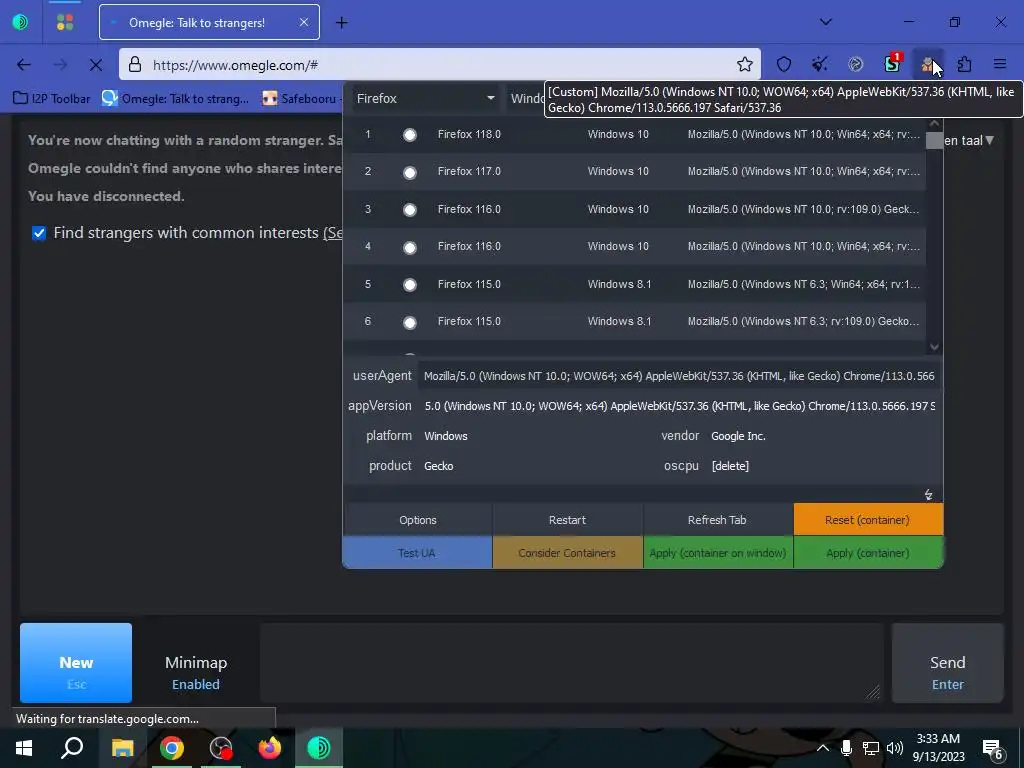Open the extensions puzzle piece menu
Image resolution: width=1024 pixels, height=768 pixels.
[x=964, y=64]
